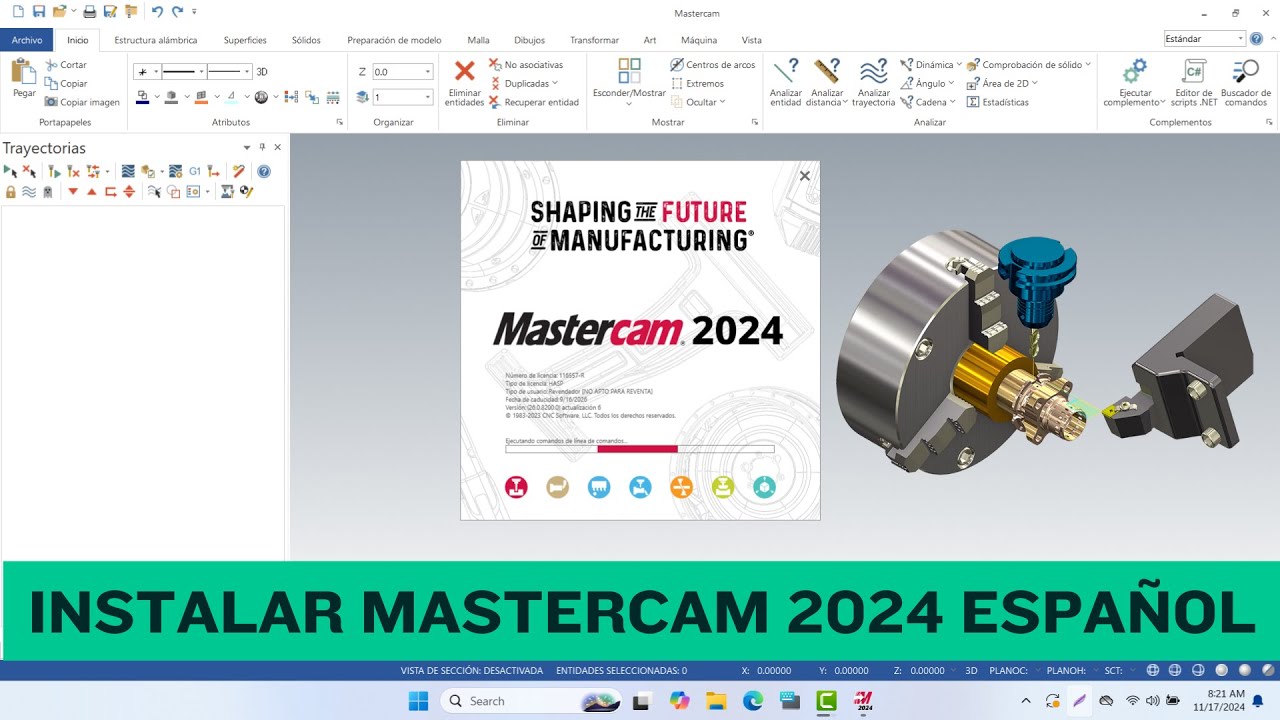Toggle Centros de arcos display
Image resolution: width=1280 pixels, height=720 pixels.
[x=713, y=64]
